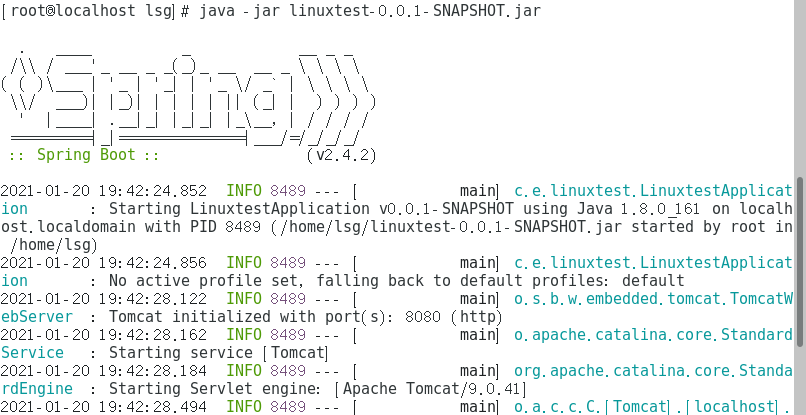
Task: Click the terminal's vertical scrollbar thumb
Action: [800, 262]
